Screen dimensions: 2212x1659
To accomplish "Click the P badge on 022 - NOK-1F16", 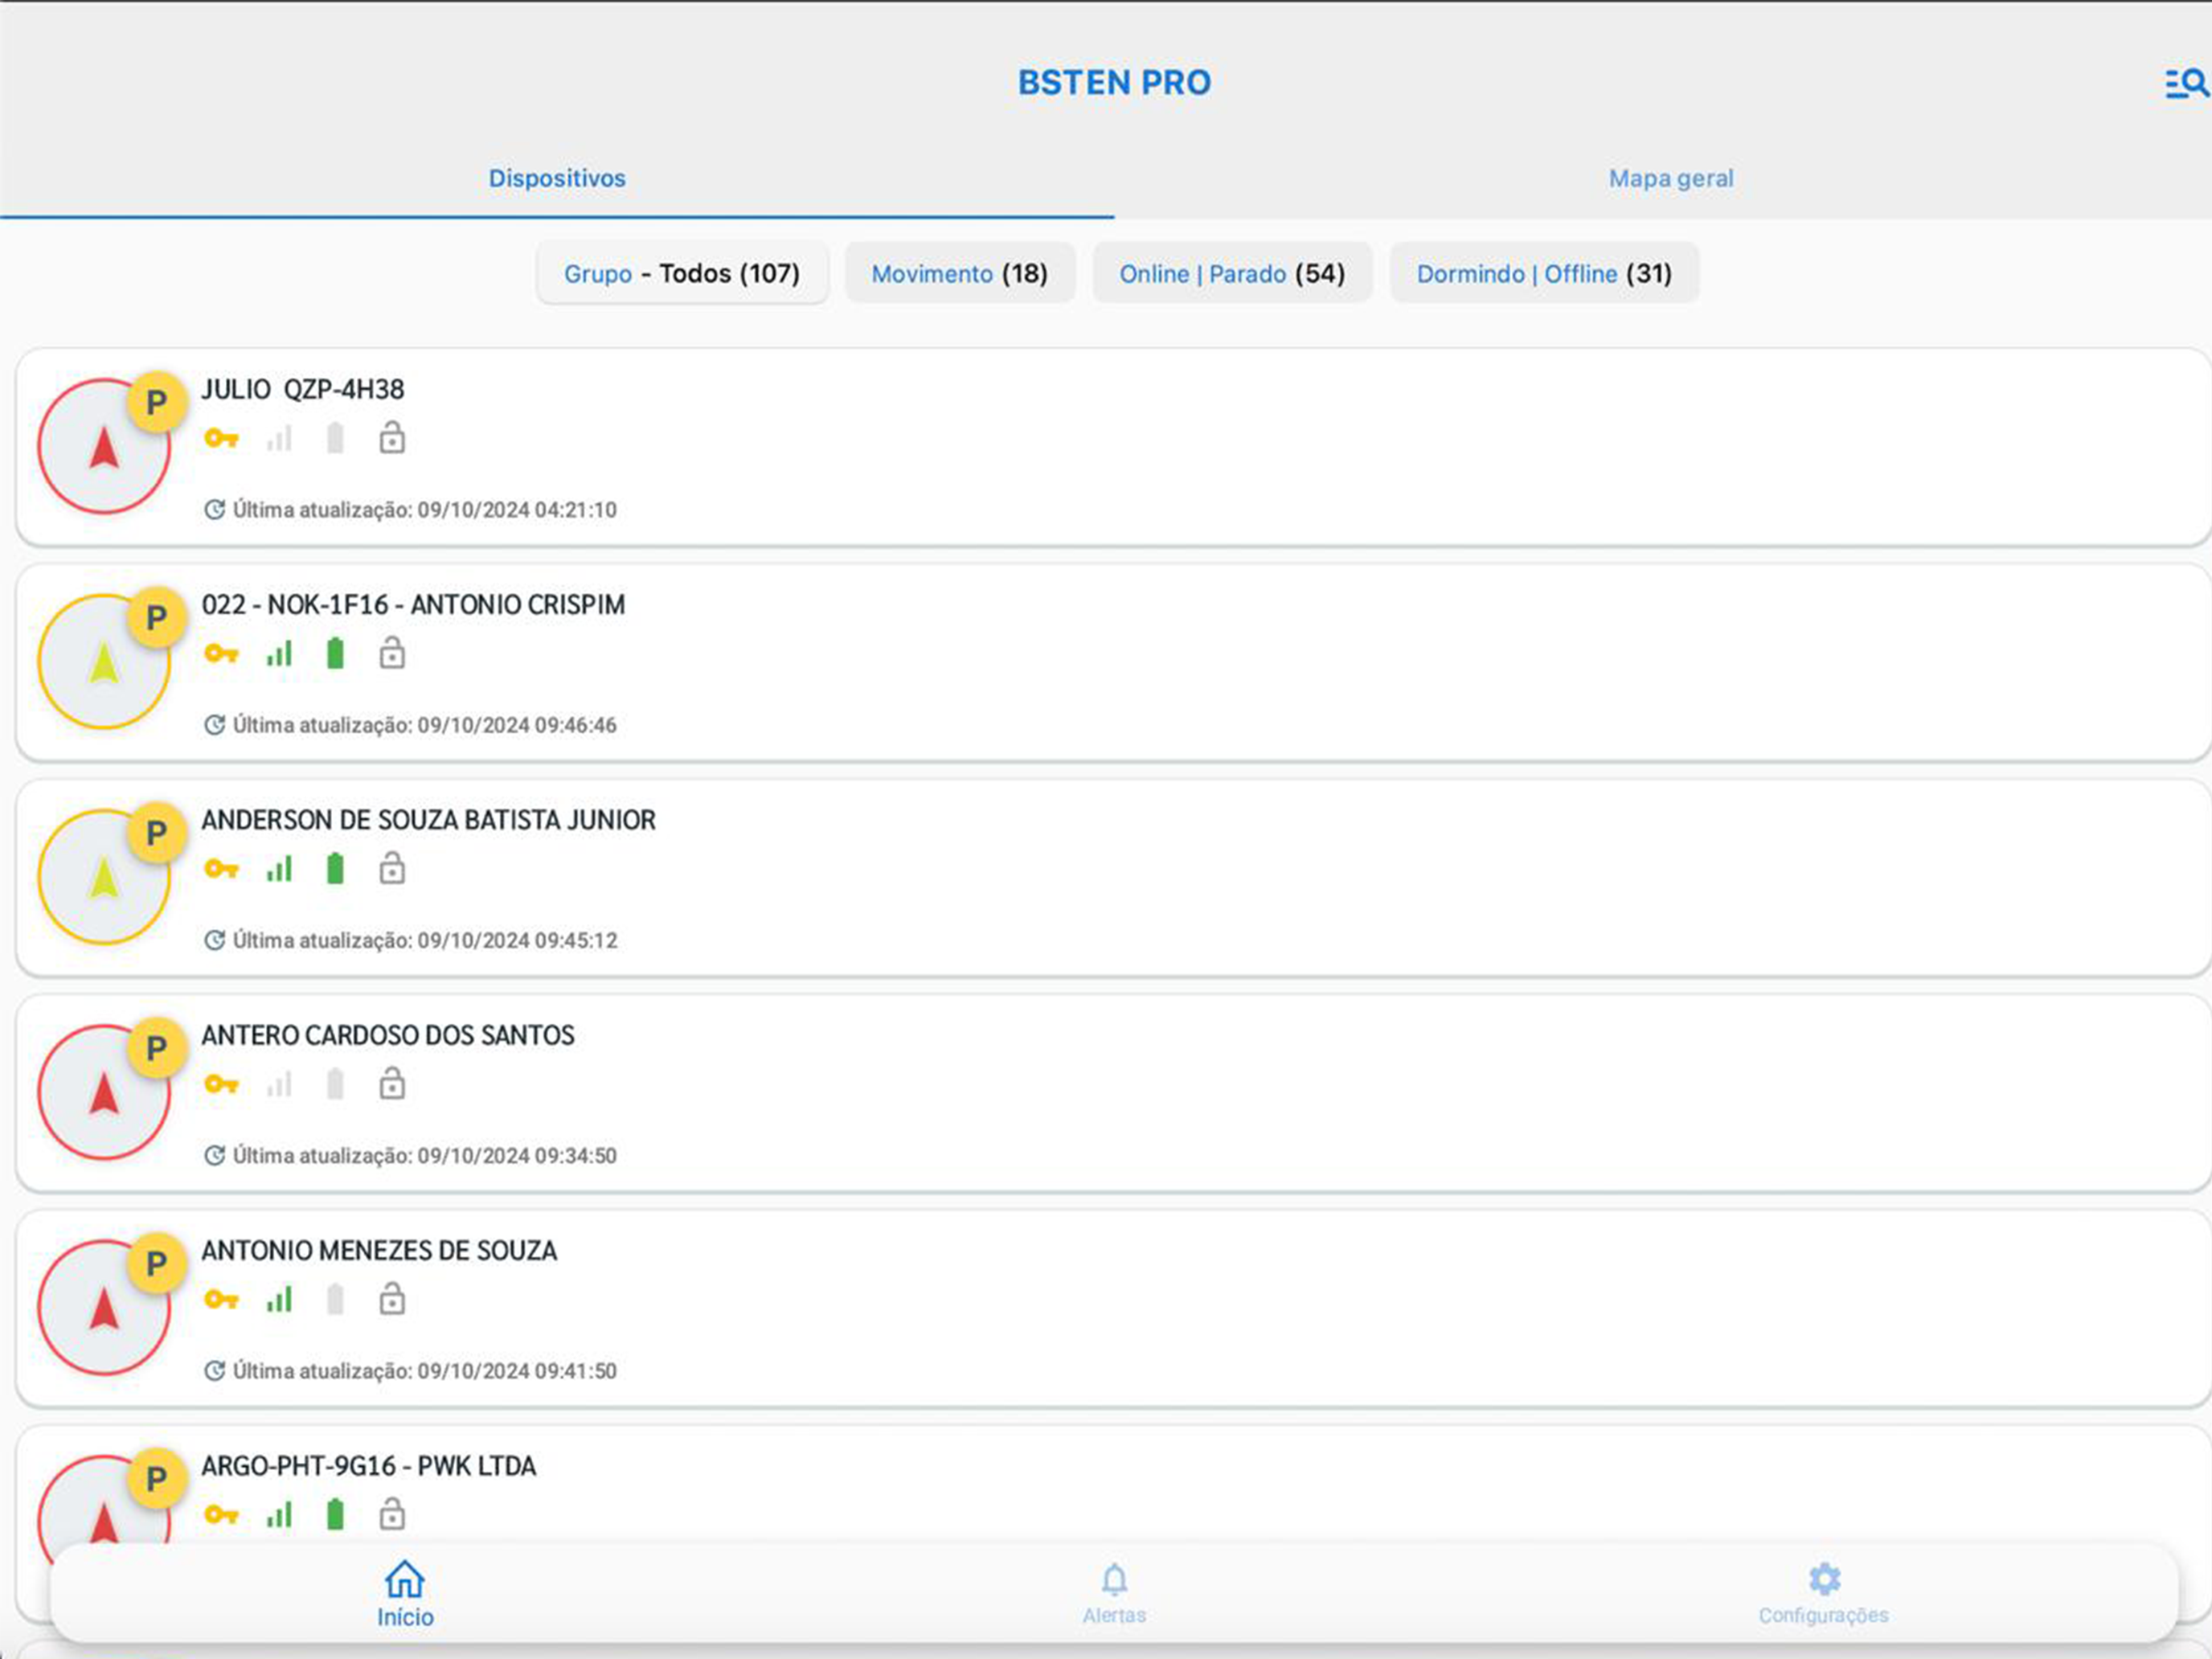I will pos(156,618).
